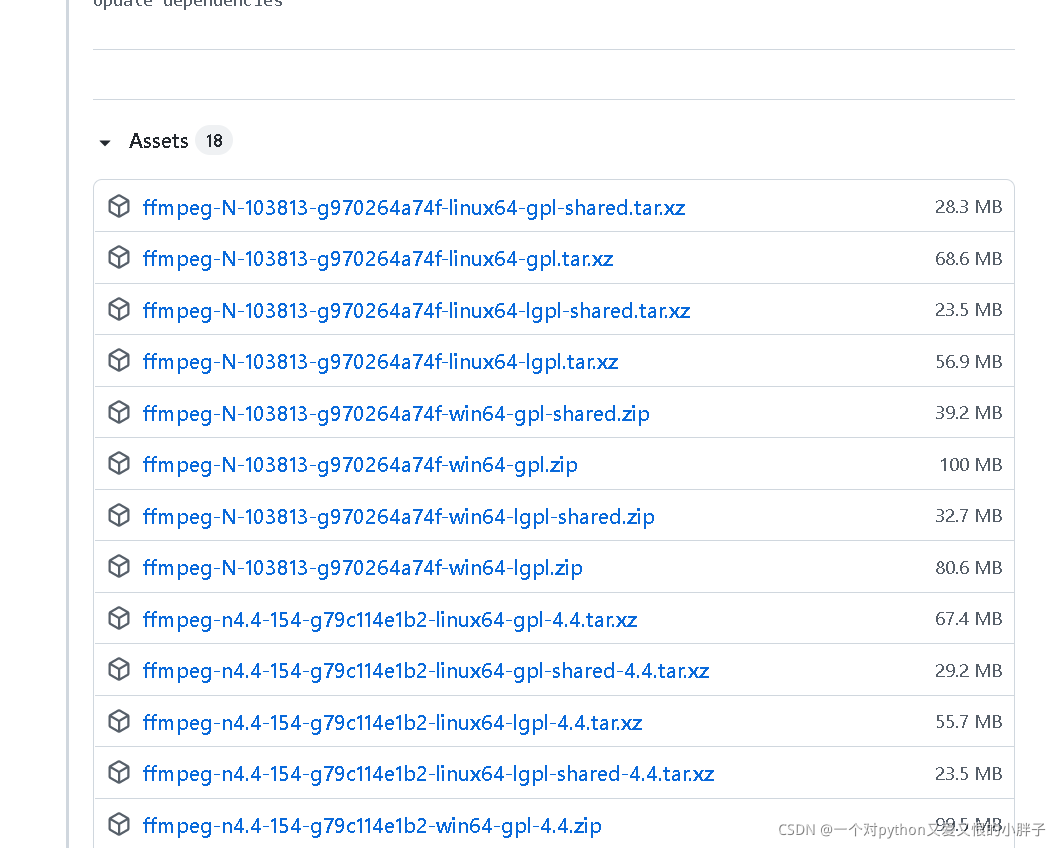Click package icon for N-103813 win64-gpl-shared.zip
The image size is (1061, 848).
click(x=119, y=412)
